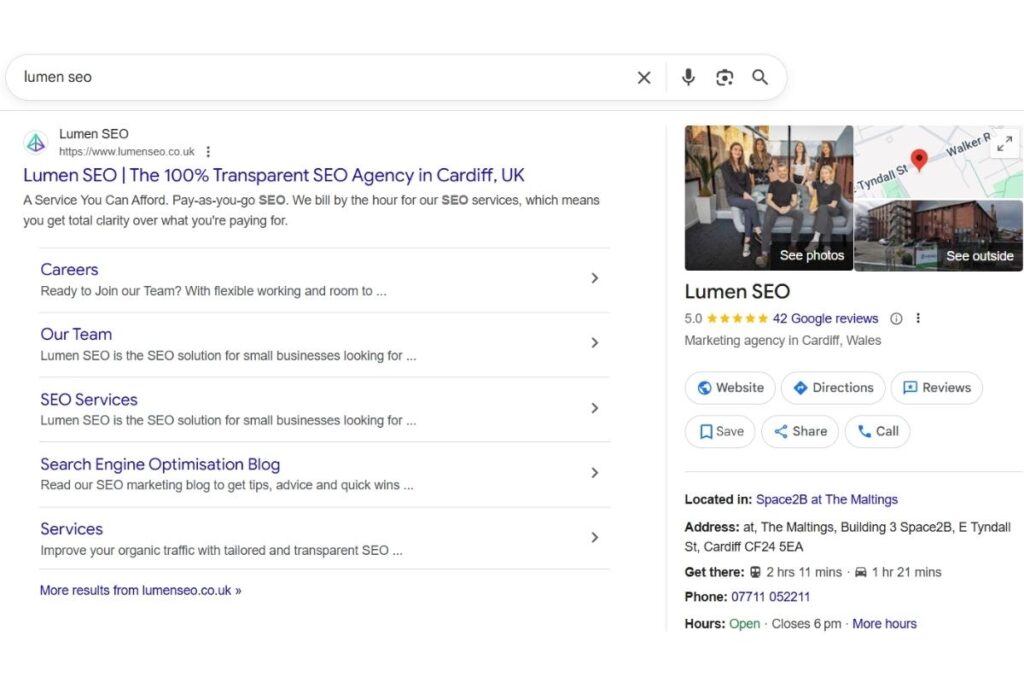Open search by image camera icon

point(724,78)
